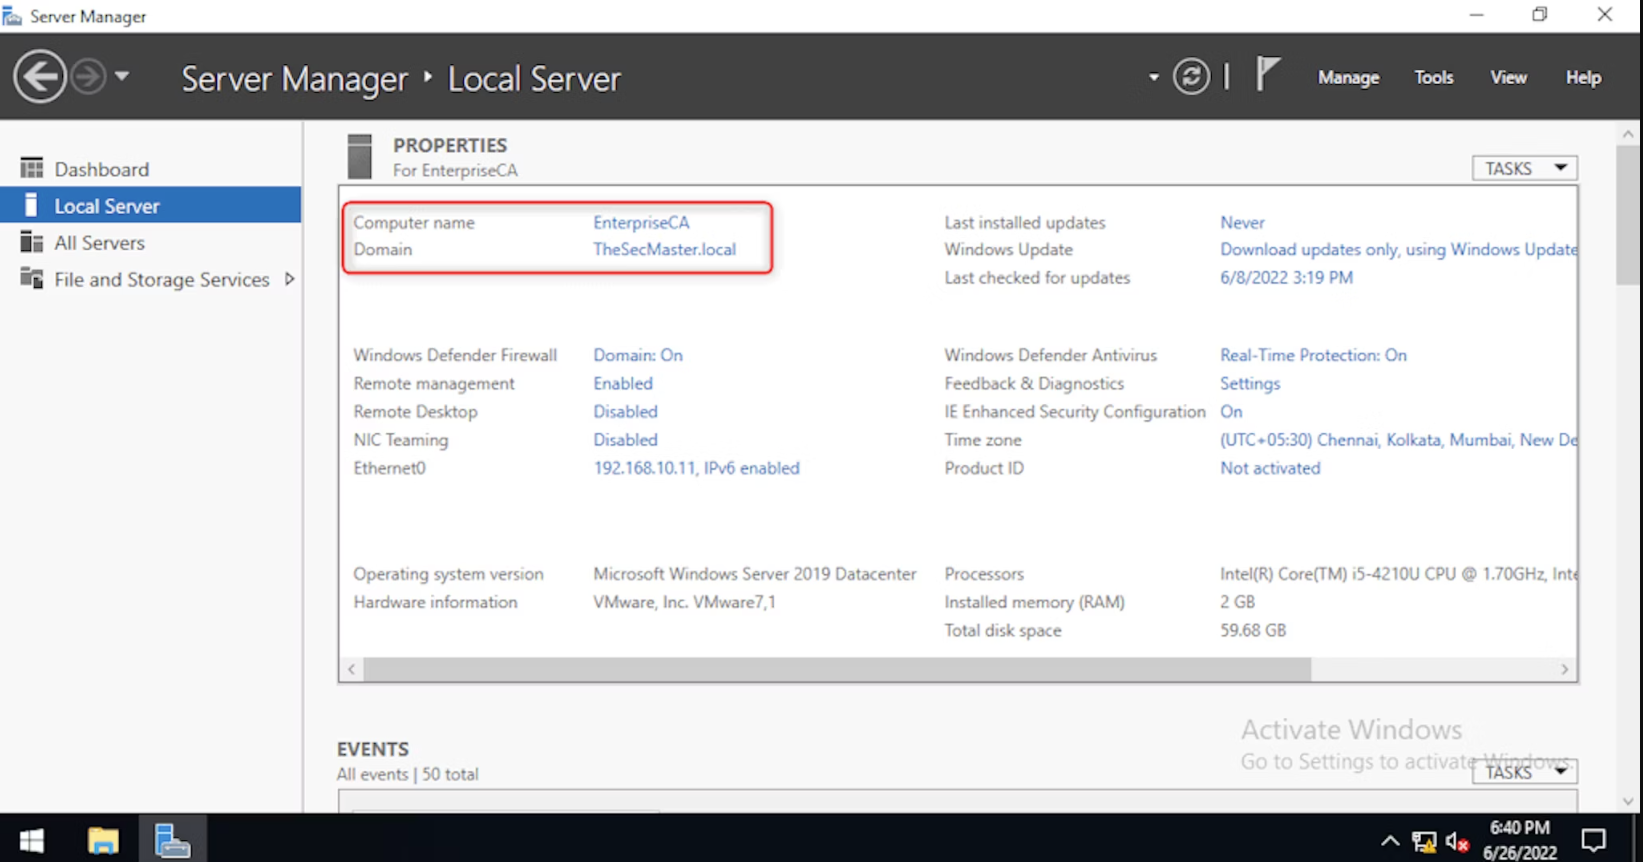Click Real-Time Protection: On link

pos(1313,355)
